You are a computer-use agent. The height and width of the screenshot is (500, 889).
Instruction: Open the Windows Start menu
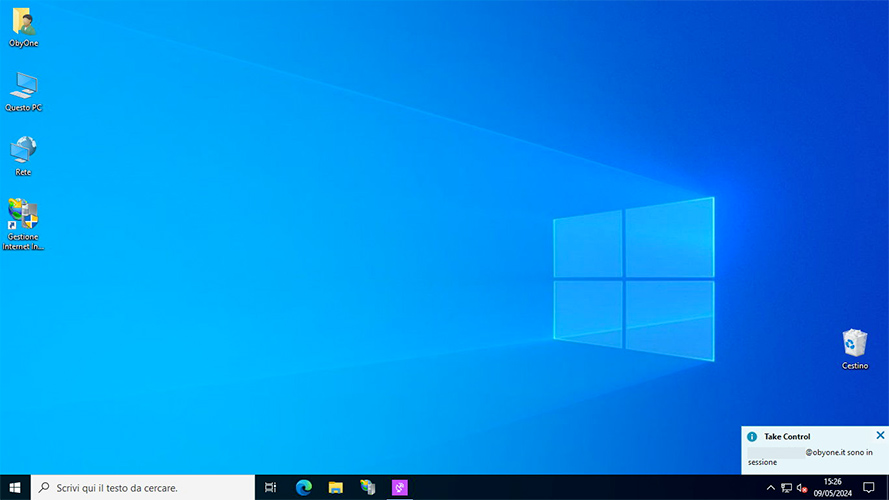(15, 488)
